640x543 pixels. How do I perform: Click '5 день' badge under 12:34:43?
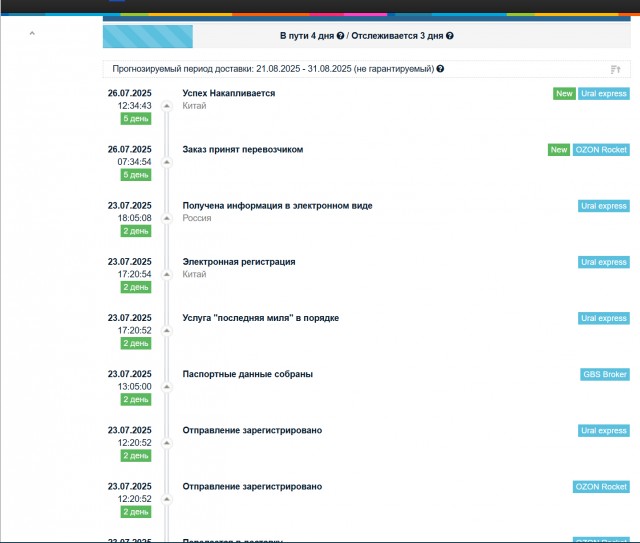(x=136, y=119)
